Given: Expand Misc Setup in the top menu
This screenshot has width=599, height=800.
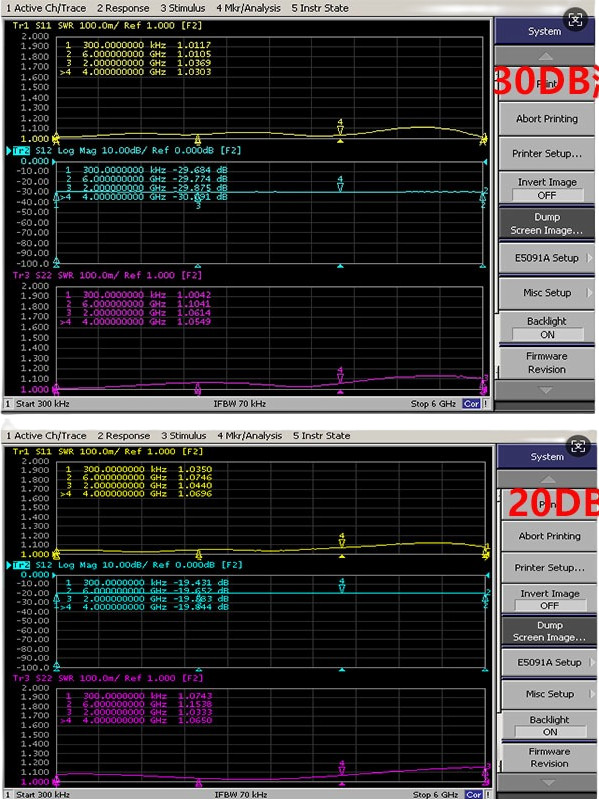Looking at the screenshot, I should [x=546, y=293].
